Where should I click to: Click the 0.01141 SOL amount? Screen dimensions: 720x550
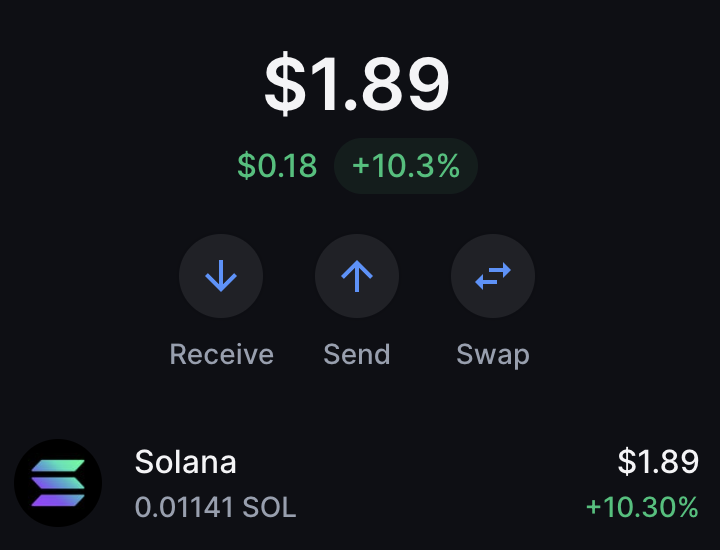(215, 507)
